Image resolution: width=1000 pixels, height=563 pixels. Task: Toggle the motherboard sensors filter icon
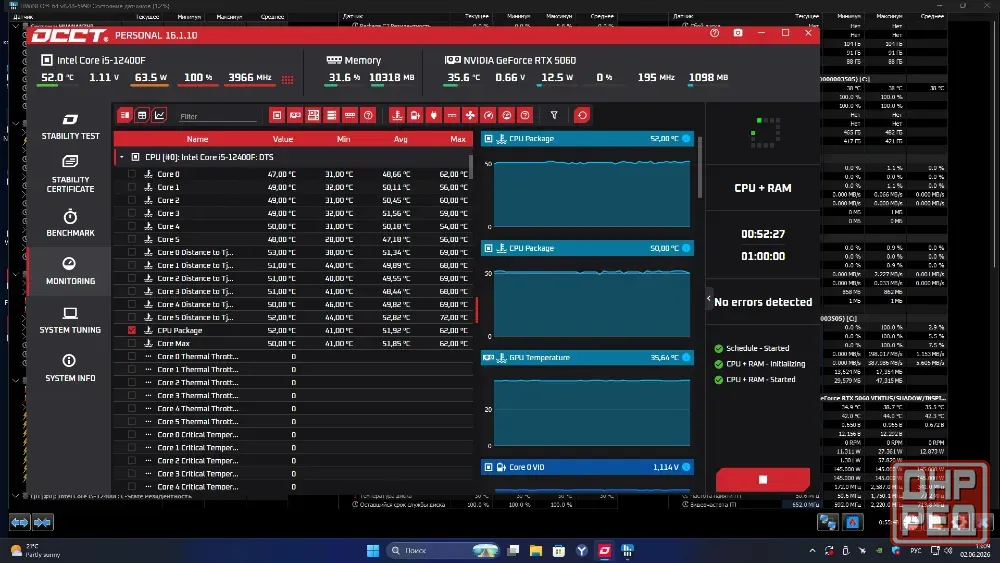[313, 115]
